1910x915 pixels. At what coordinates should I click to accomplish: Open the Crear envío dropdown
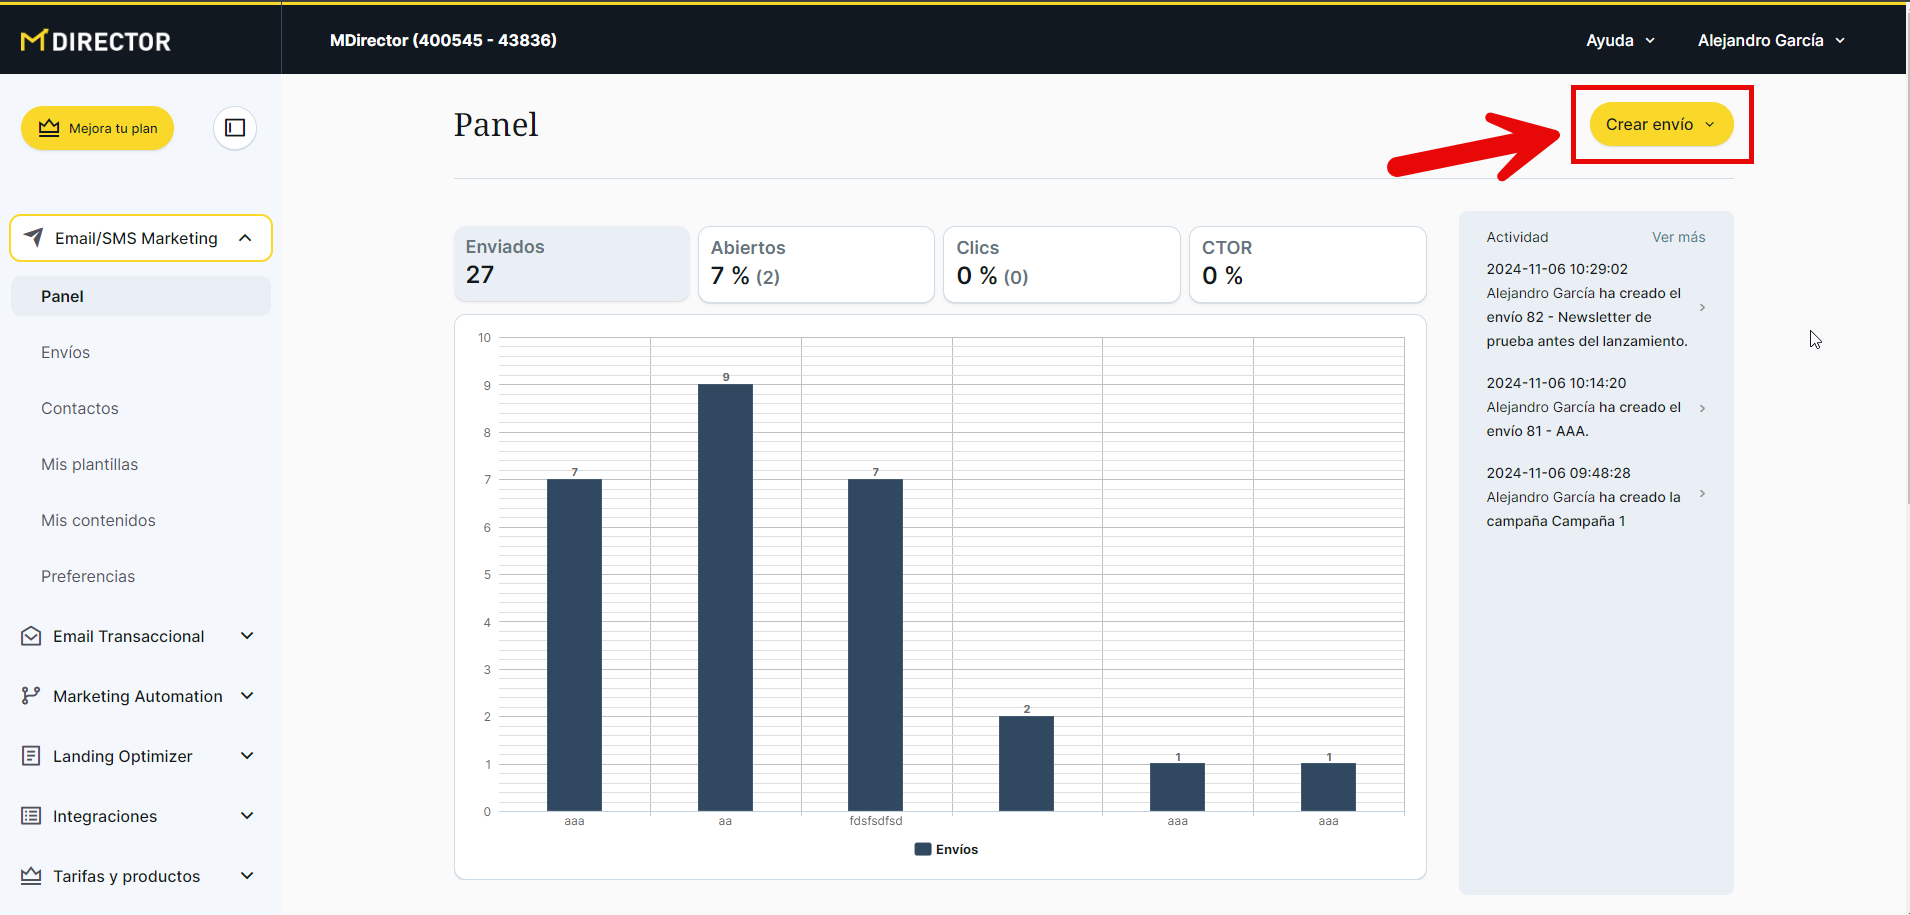[x=1660, y=124]
